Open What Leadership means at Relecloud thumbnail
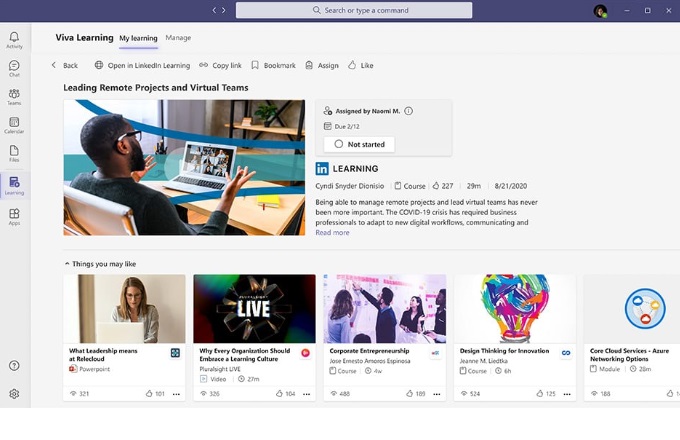The image size is (680, 440). pos(124,309)
